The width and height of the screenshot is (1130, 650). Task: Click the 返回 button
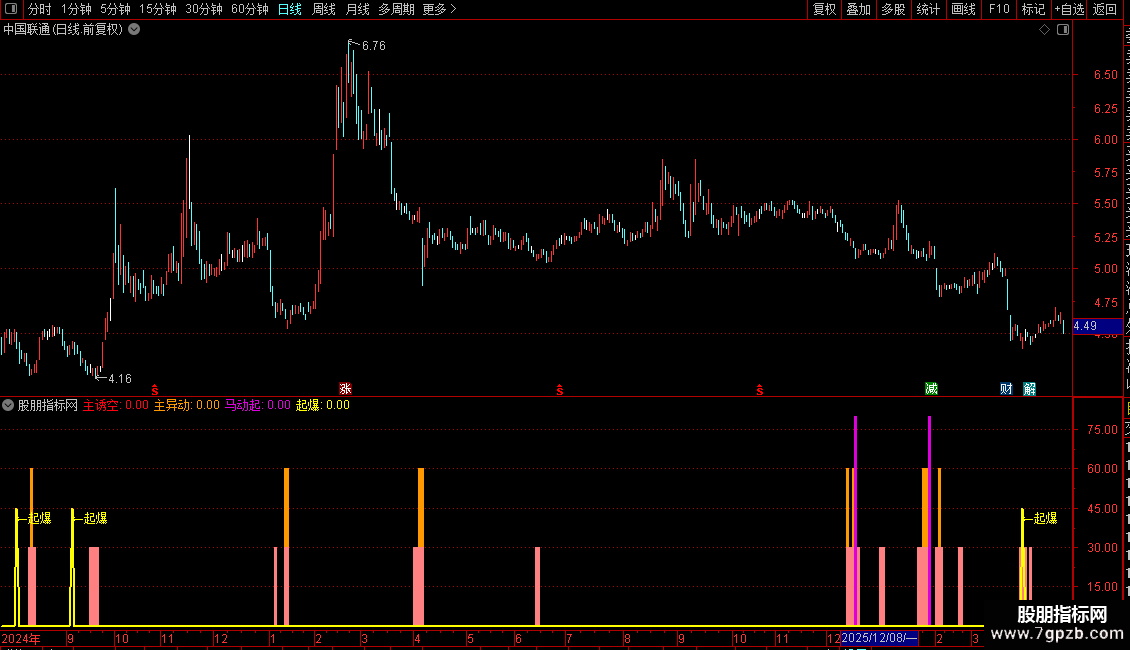(x=1104, y=9)
